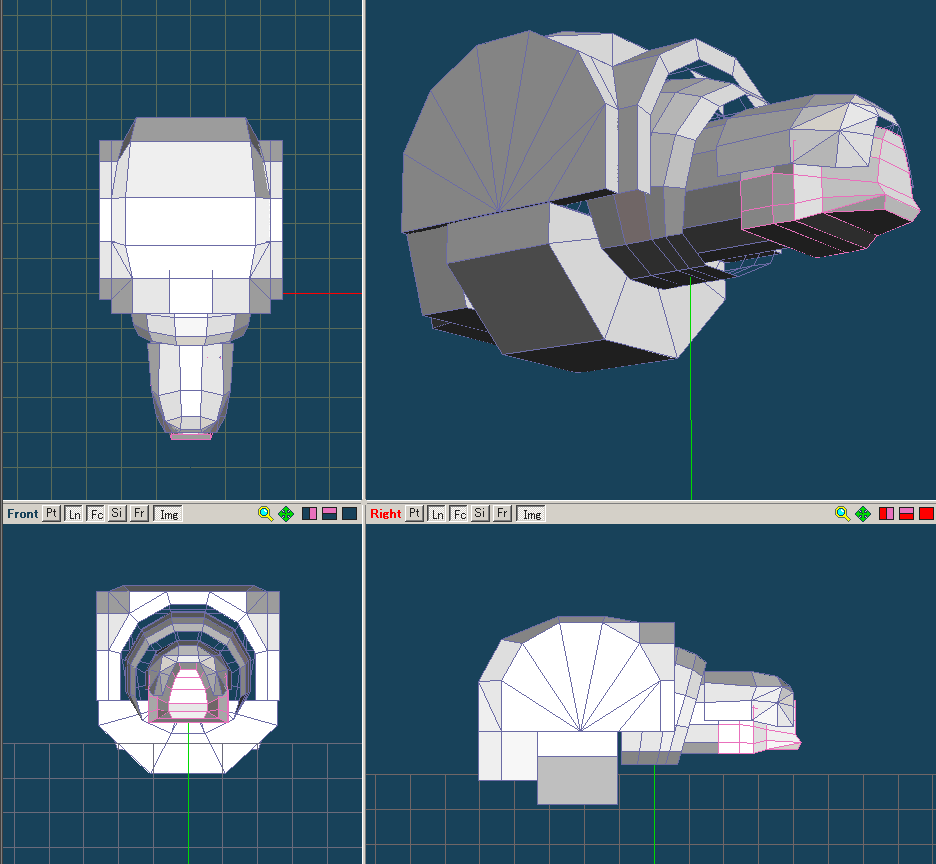The width and height of the screenshot is (936, 864).
Task: Toggle Img background image in Right view
Action: pyautogui.click(x=532, y=514)
